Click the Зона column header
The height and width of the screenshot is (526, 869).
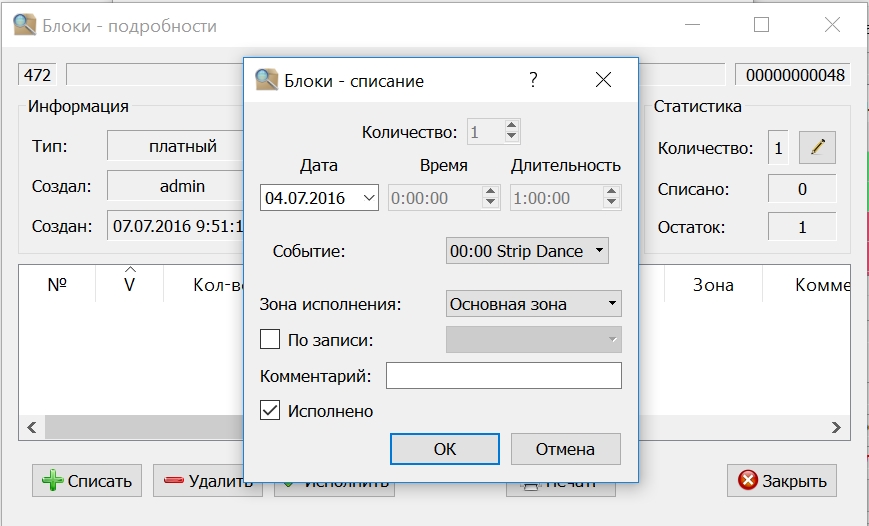point(713,284)
